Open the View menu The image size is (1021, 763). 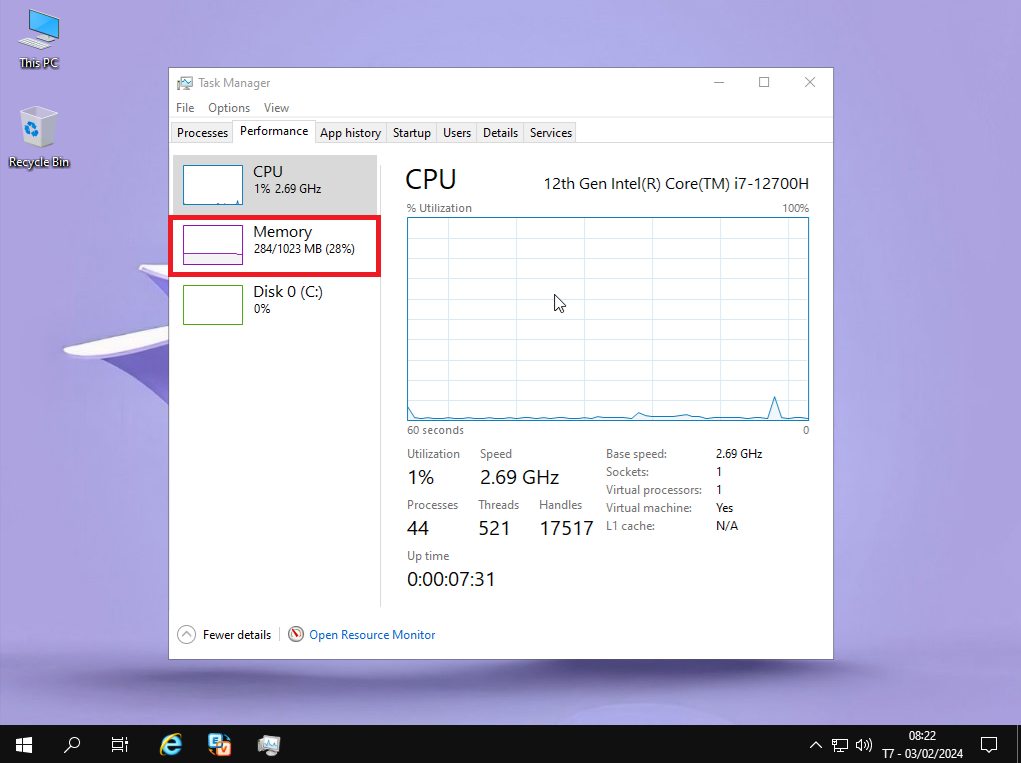(276, 108)
